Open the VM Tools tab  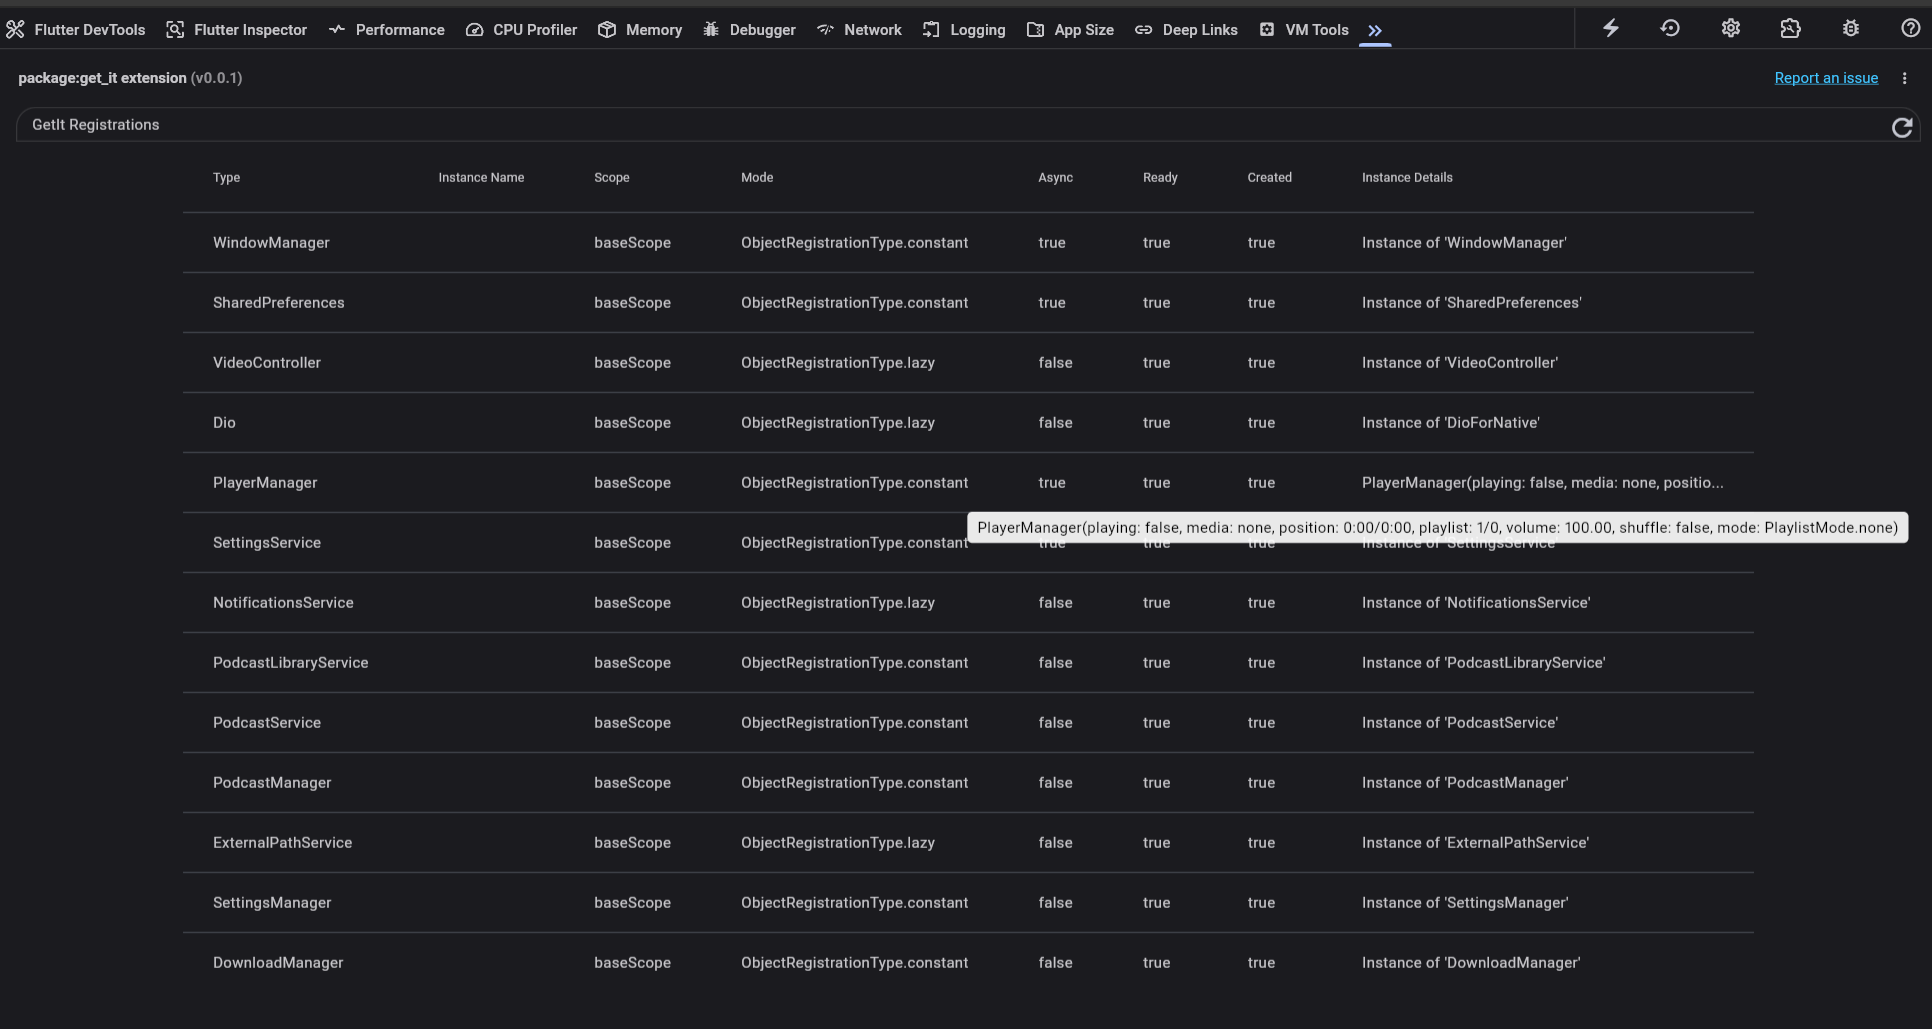point(1304,30)
